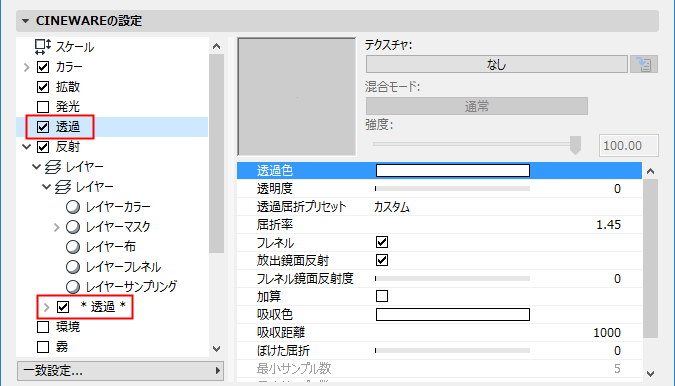Collapse the nested second レイヤー node's chevron
675x386 pixels.
click(x=46, y=187)
